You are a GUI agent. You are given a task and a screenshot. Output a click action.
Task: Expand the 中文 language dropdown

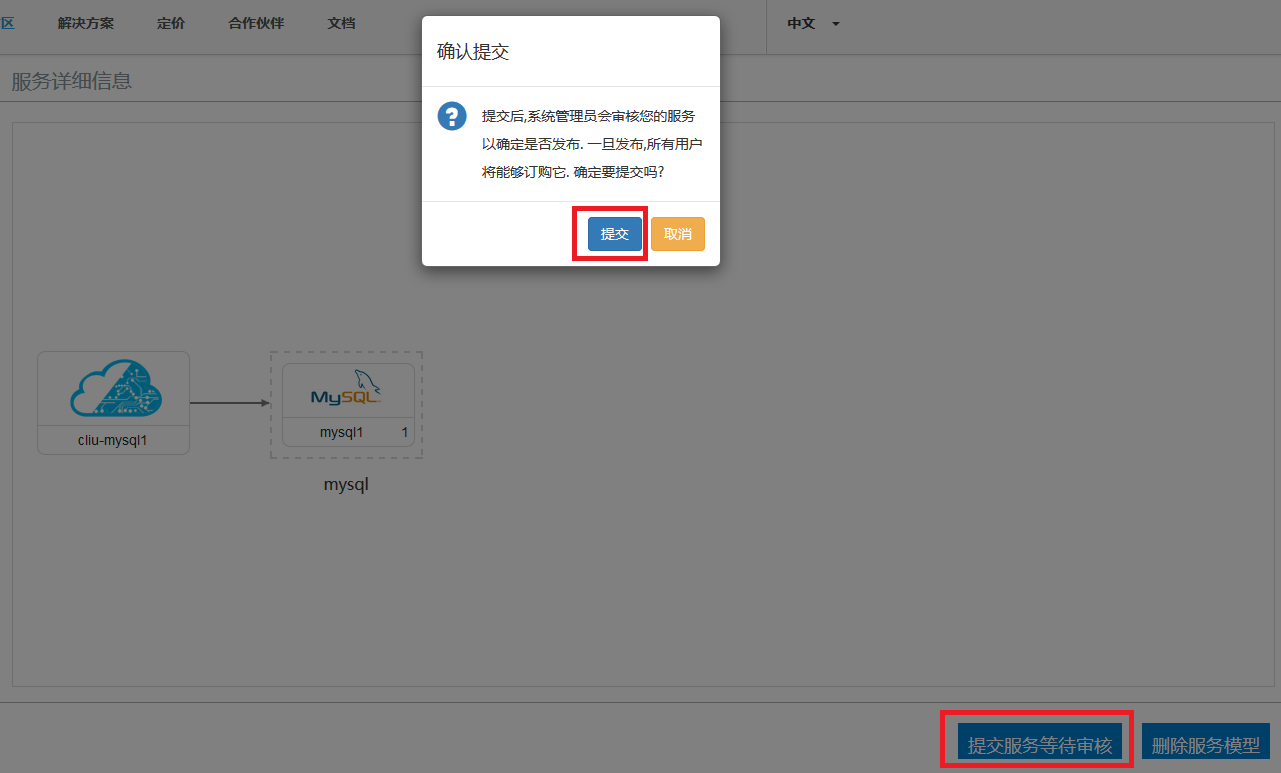pos(813,23)
